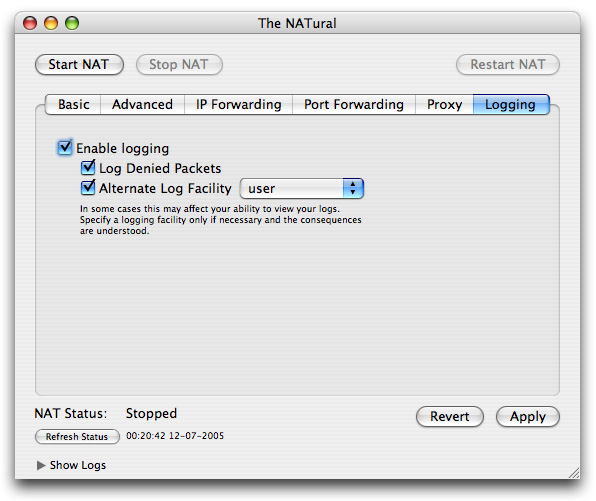The height and width of the screenshot is (501, 596).
Task: Go to the Port Forwarding tab
Action: pyautogui.click(x=354, y=105)
